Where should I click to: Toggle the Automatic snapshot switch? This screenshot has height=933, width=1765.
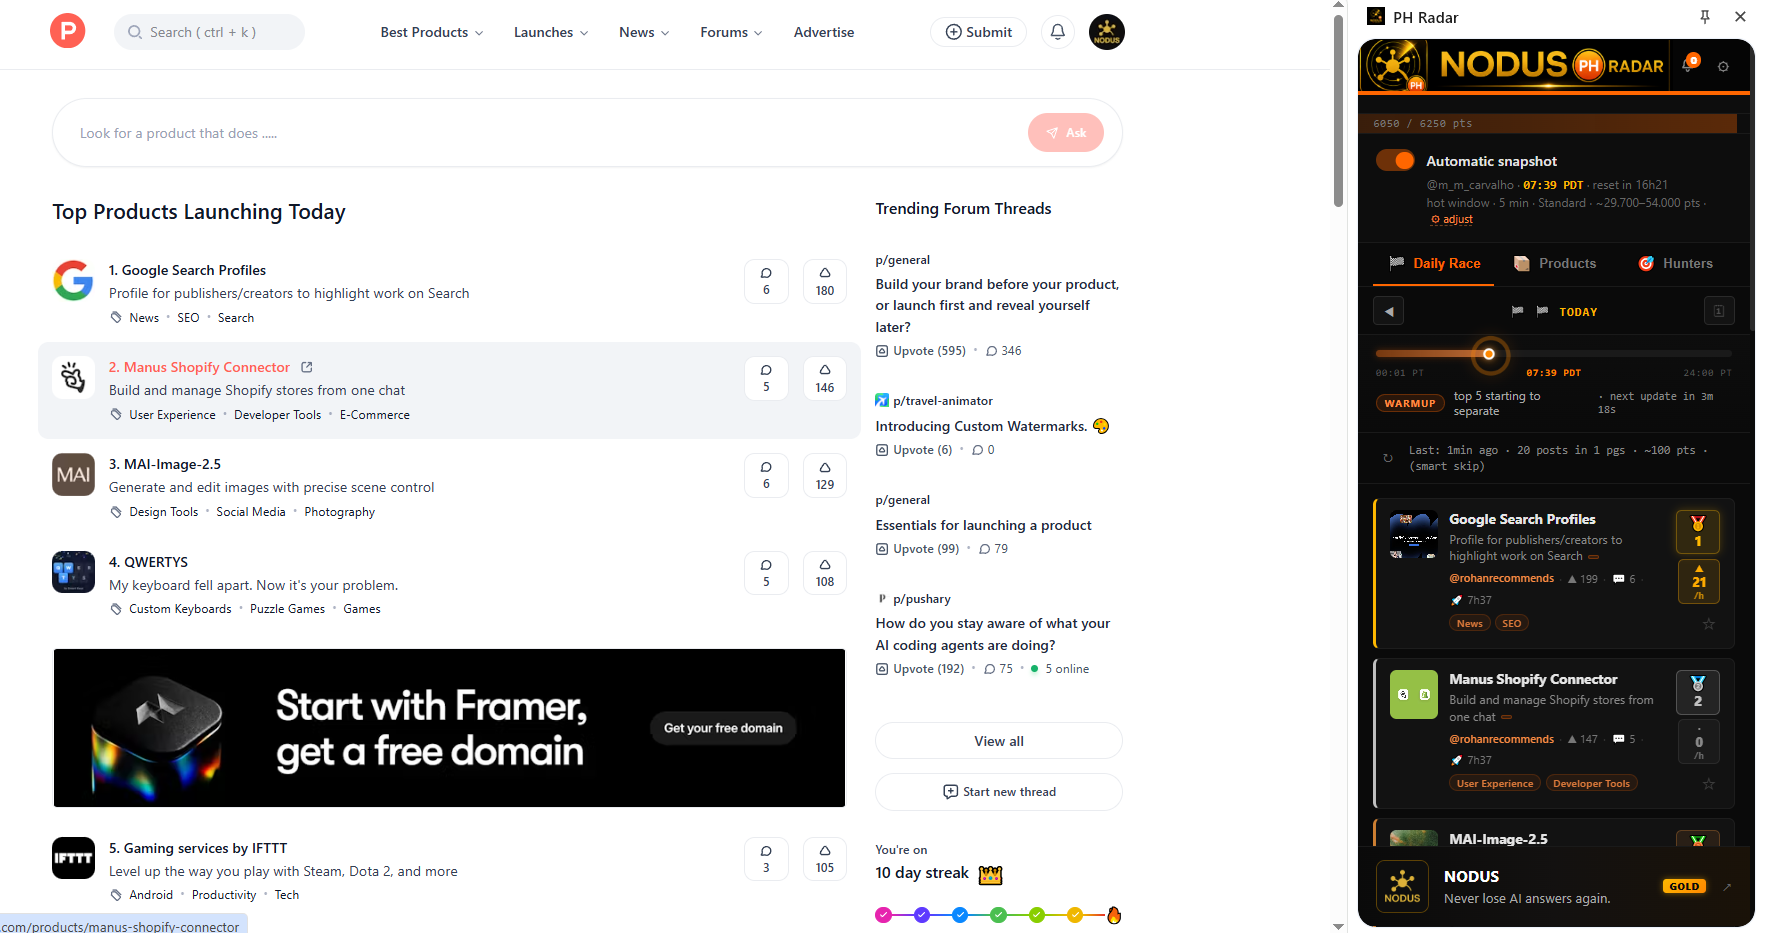pos(1395,160)
